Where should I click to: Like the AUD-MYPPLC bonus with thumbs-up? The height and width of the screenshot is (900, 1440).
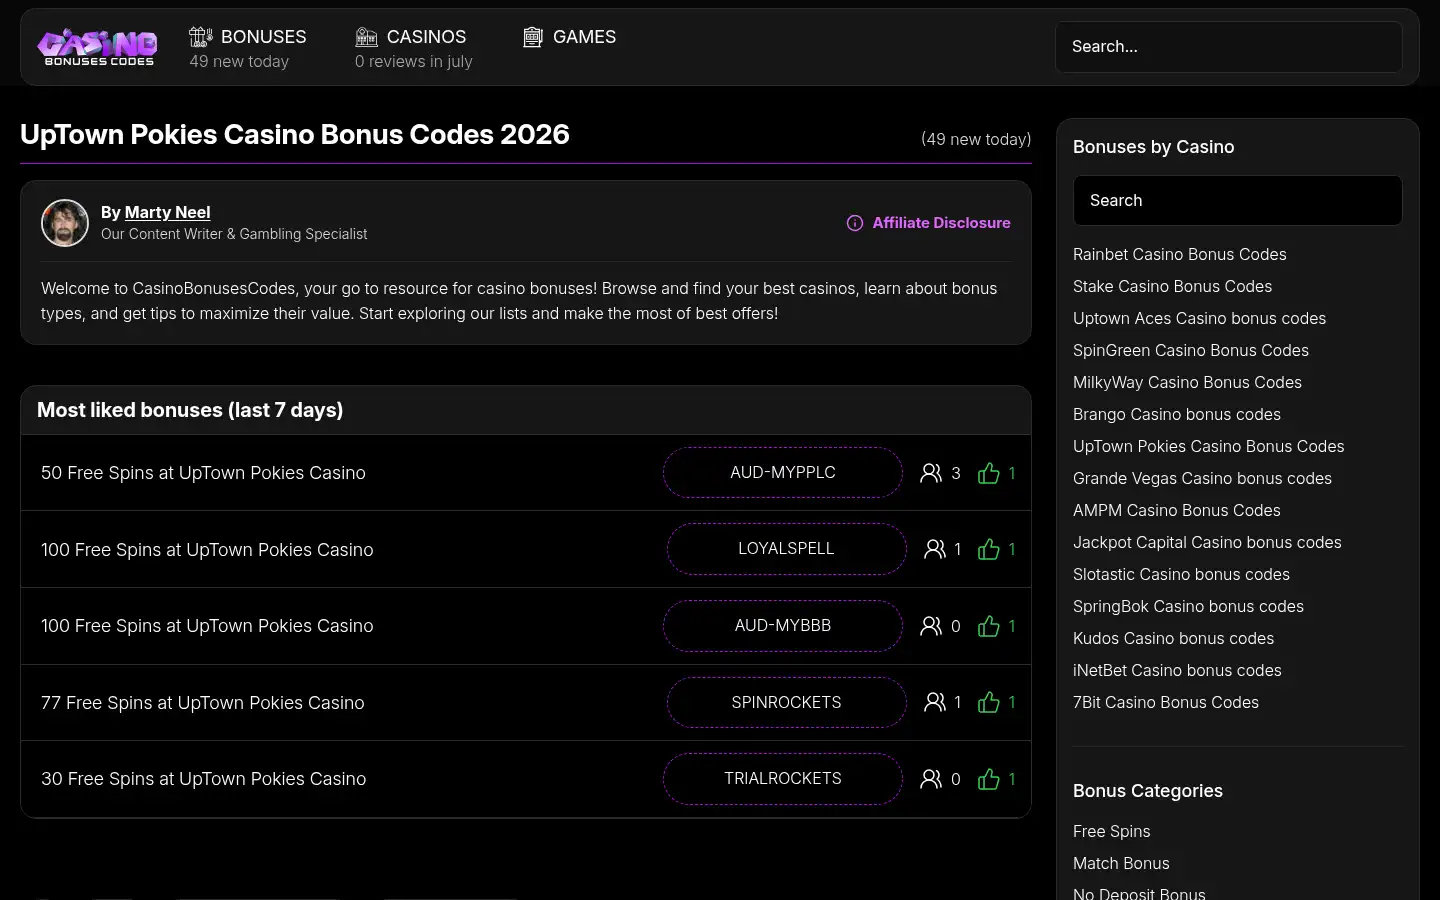(989, 473)
